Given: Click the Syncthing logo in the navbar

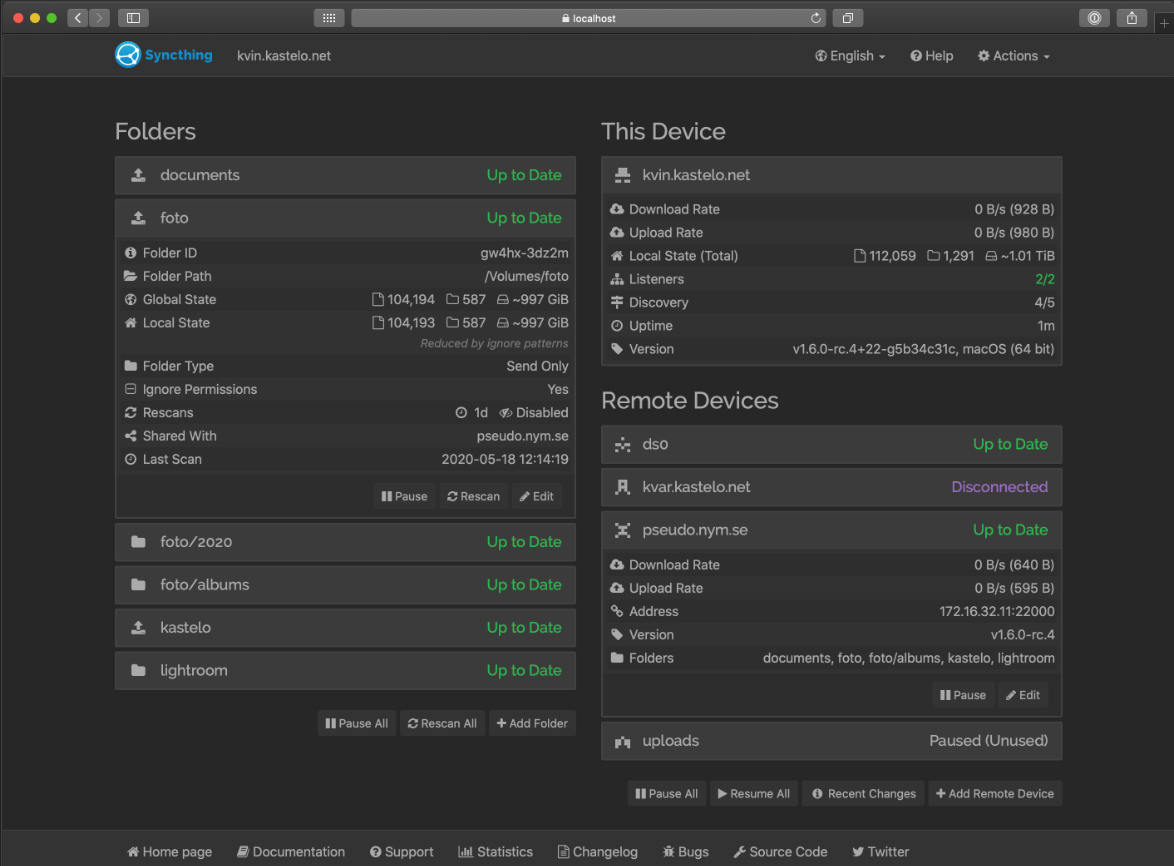Looking at the screenshot, I should coord(128,55).
